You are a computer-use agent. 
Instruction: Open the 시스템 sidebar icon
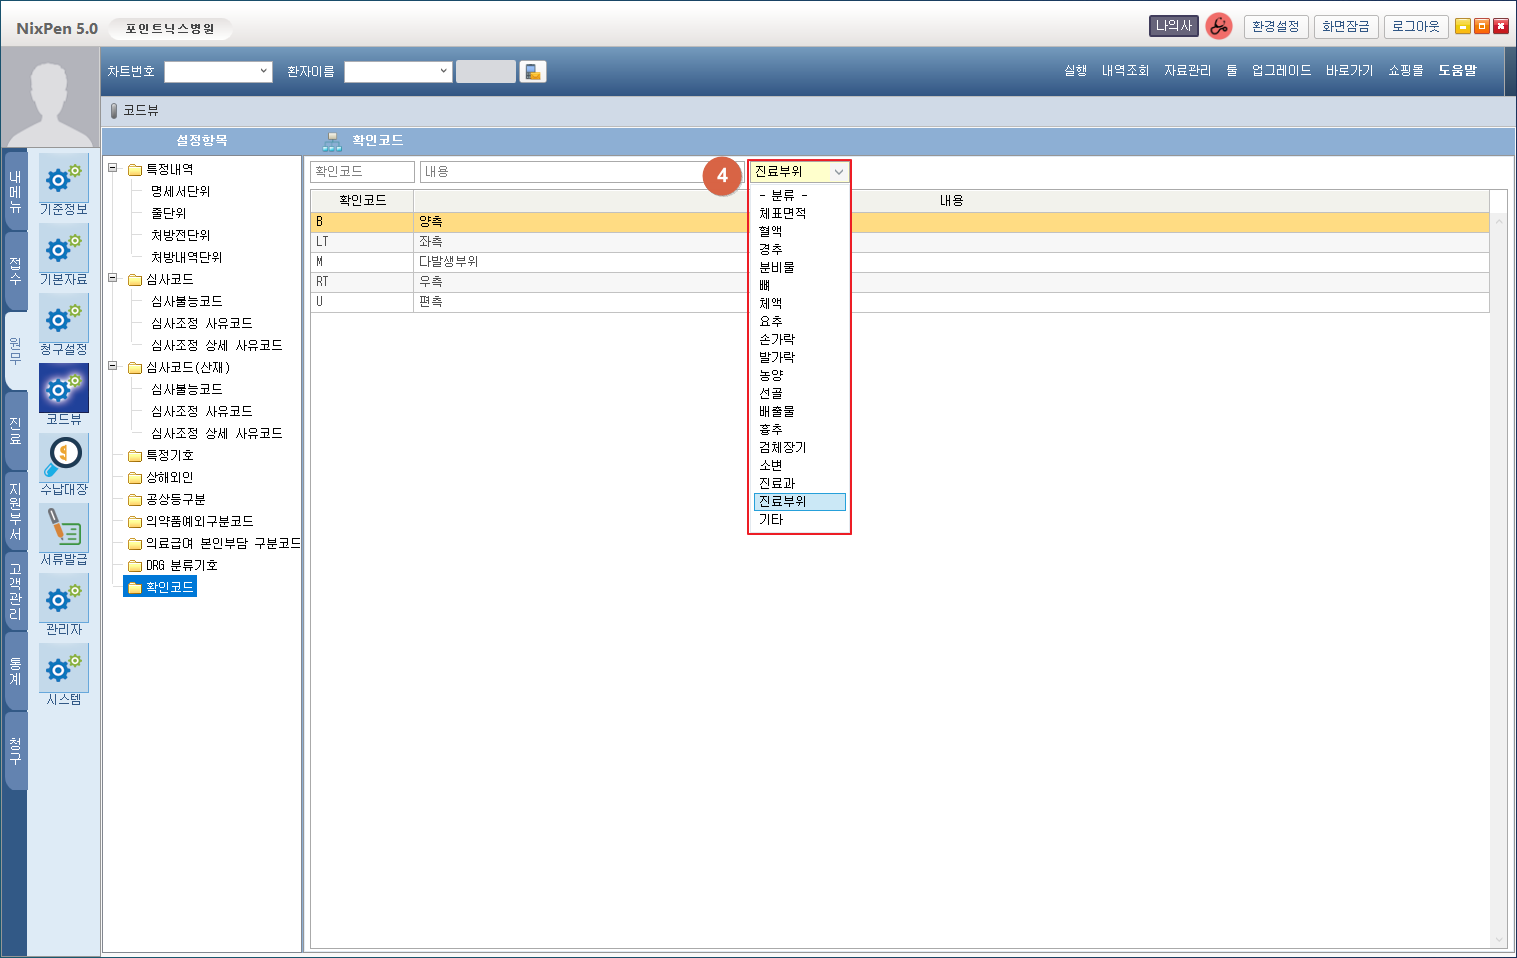click(x=63, y=670)
